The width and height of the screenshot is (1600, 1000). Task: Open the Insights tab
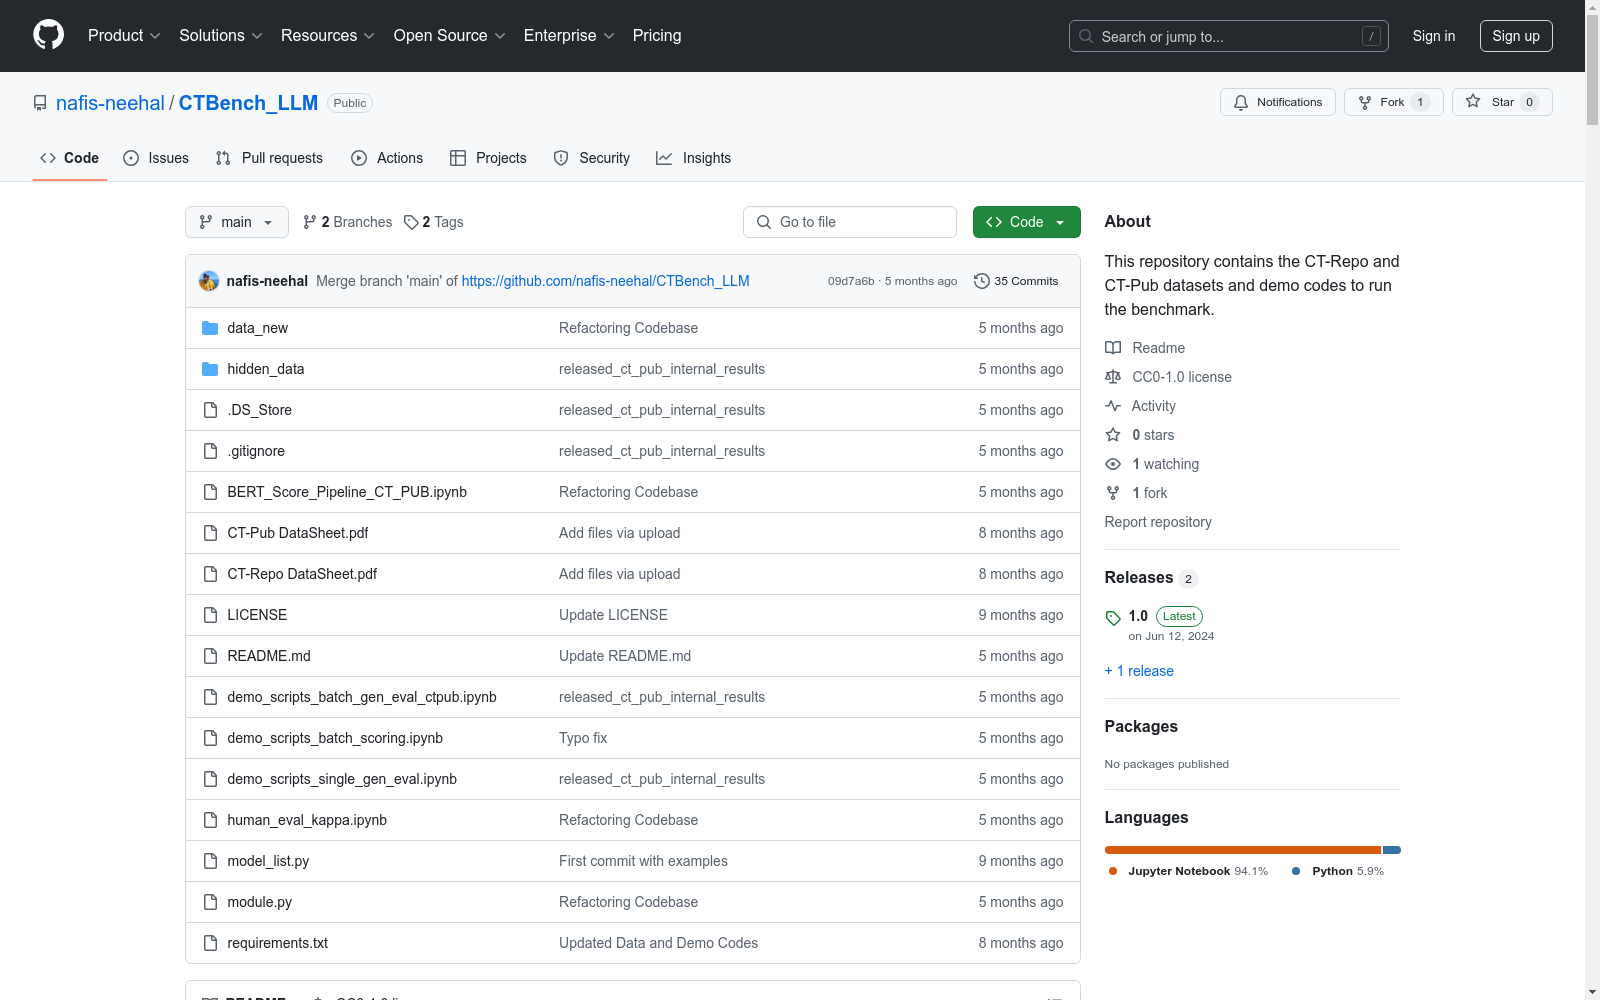click(x=694, y=158)
